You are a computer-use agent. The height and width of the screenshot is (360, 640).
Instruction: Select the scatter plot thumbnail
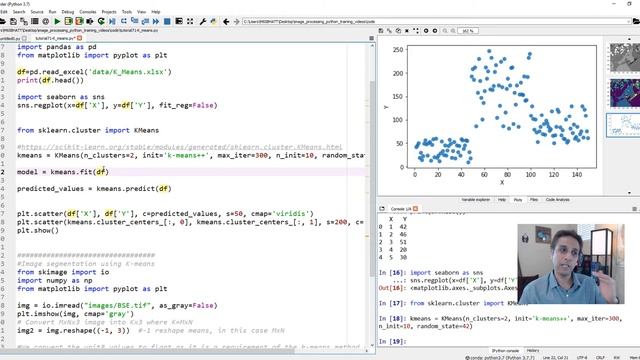click(x=623, y=125)
